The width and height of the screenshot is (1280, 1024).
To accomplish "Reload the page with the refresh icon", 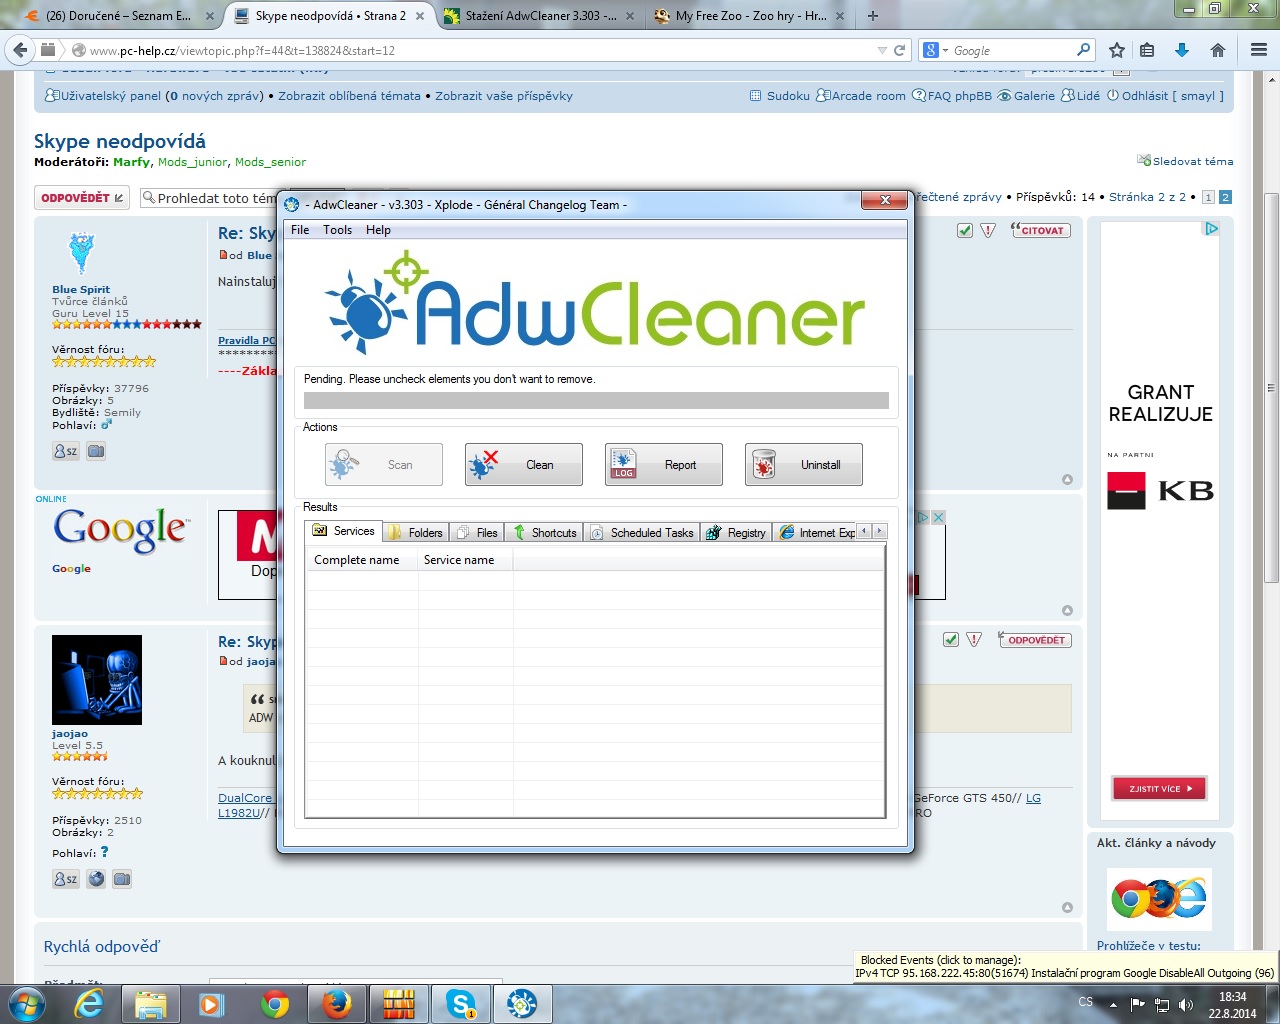I will pos(900,50).
